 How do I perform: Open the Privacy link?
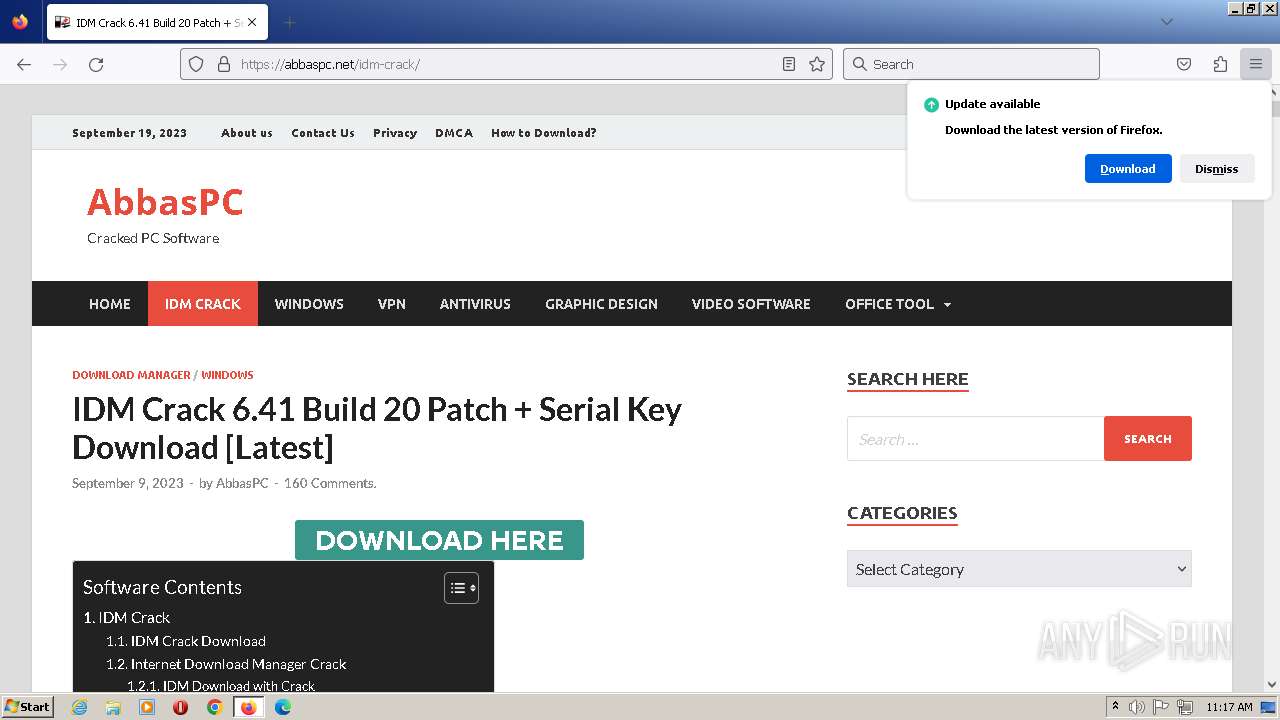[x=395, y=133]
